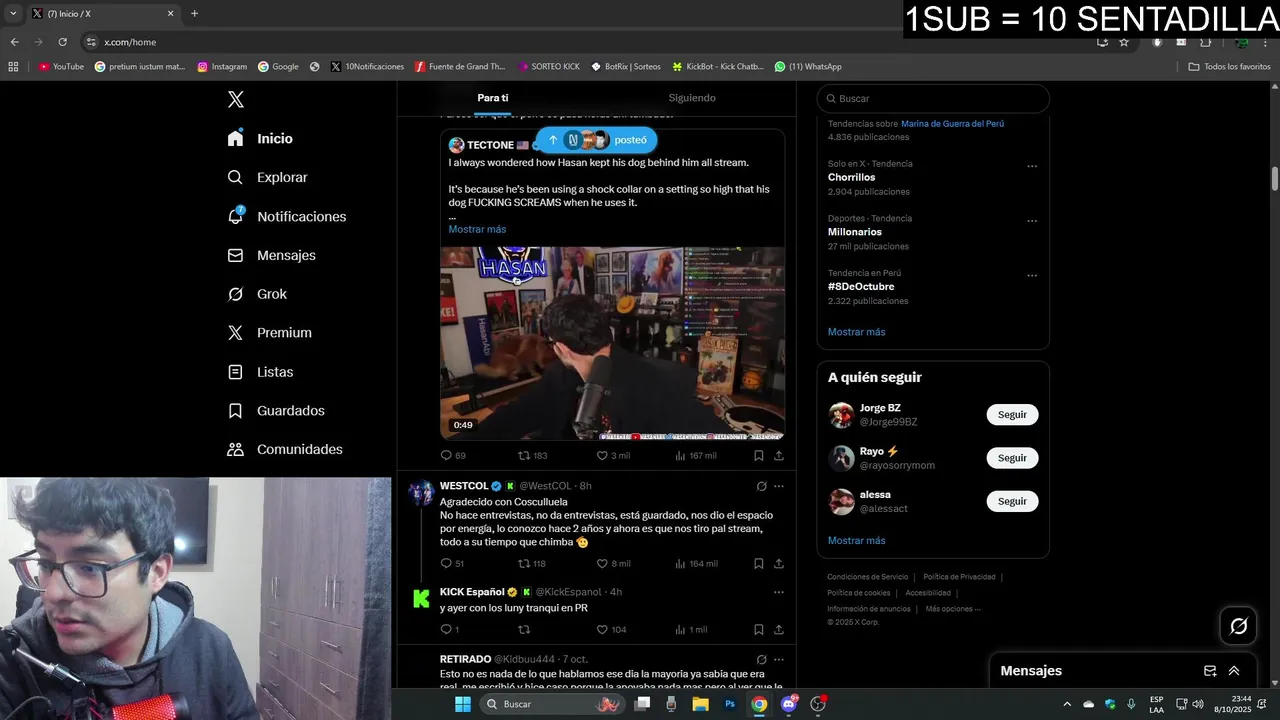Repost the KICK Español post

click(x=524, y=629)
